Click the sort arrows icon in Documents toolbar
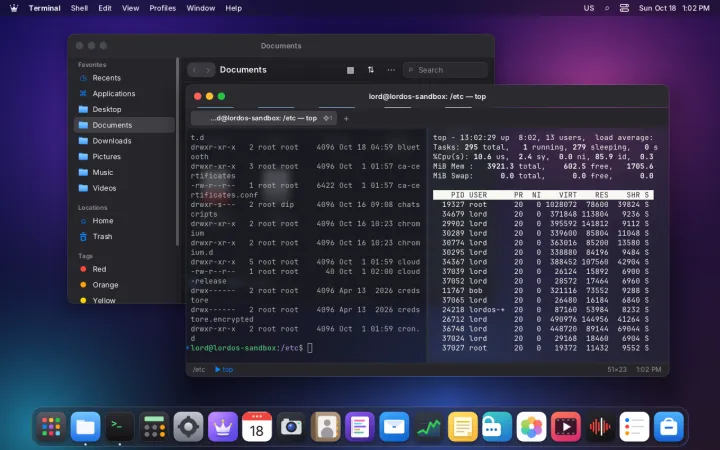Viewport: 720px width, 450px height. coord(371,70)
